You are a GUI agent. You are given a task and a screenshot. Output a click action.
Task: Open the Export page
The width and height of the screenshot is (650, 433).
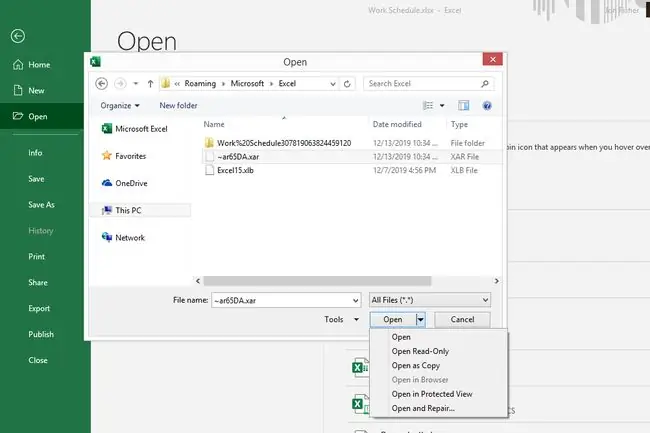(39, 309)
